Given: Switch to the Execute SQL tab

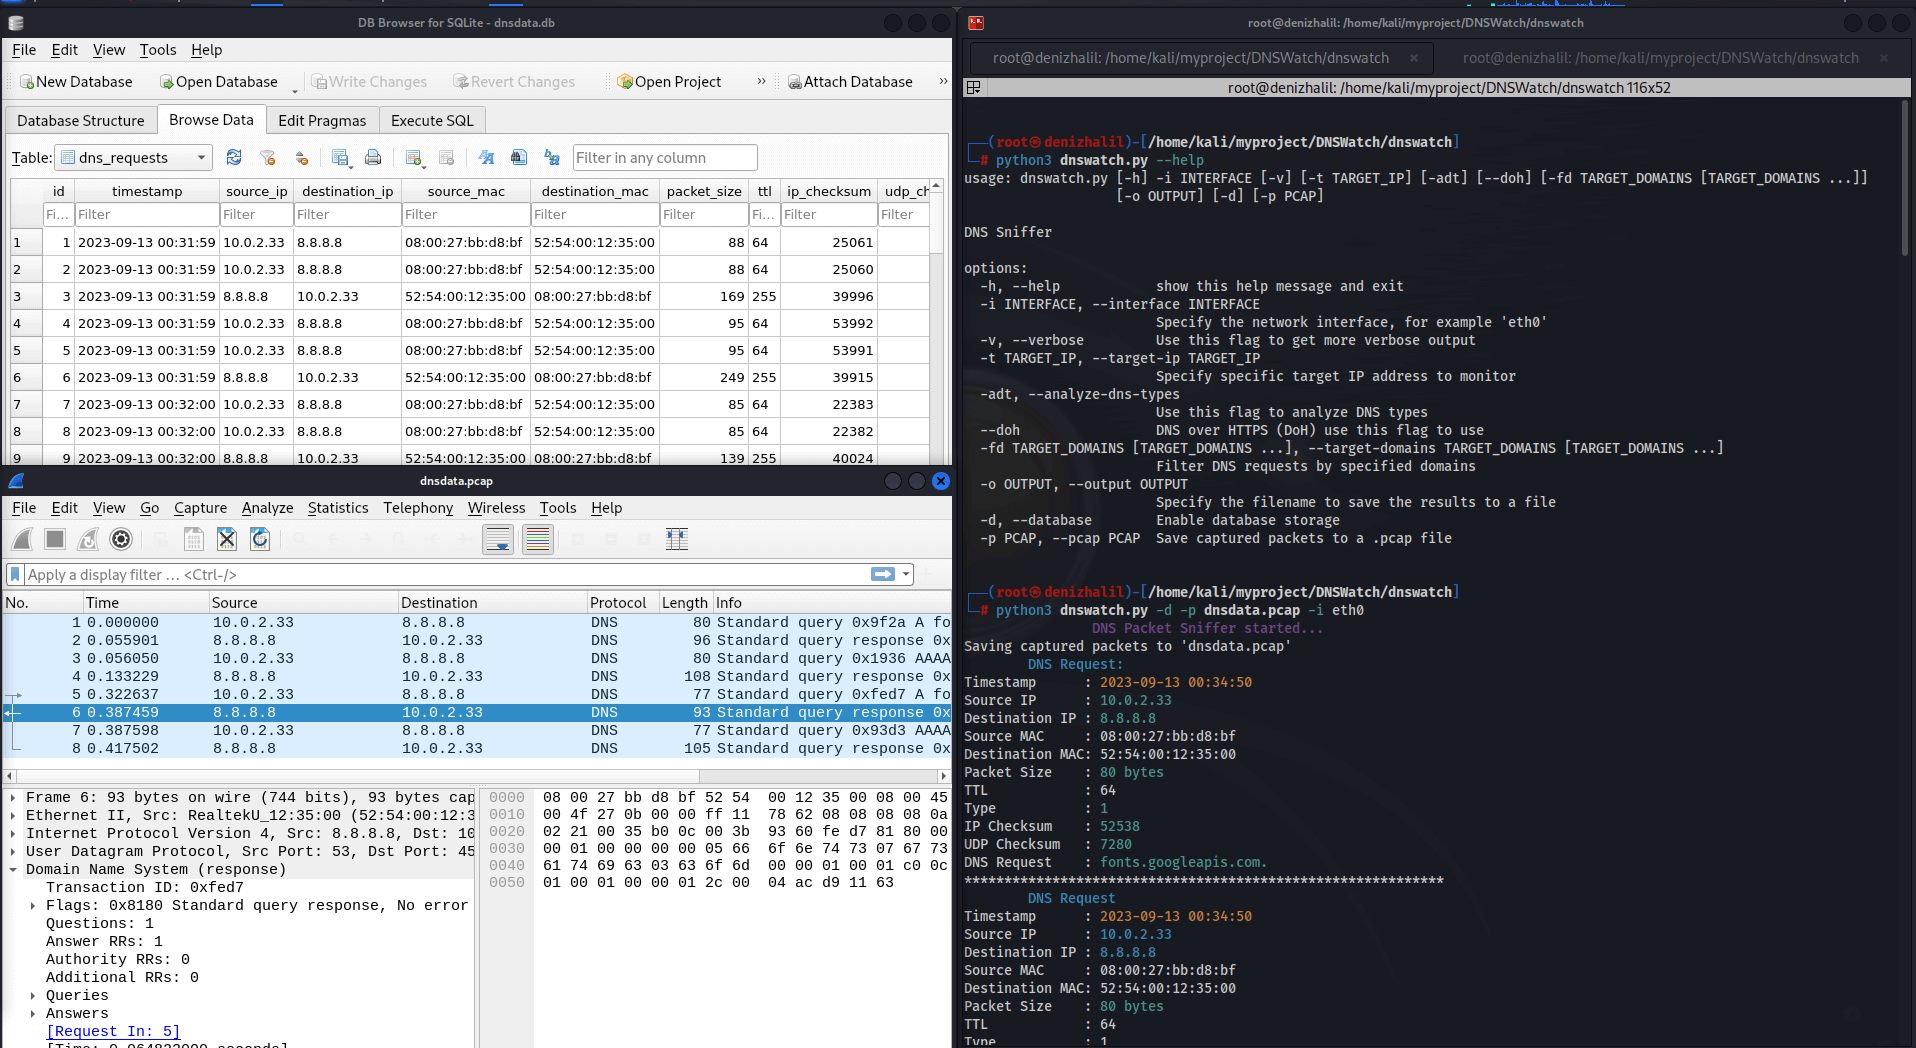Looking at the screenshot, I should pos(432,120).
